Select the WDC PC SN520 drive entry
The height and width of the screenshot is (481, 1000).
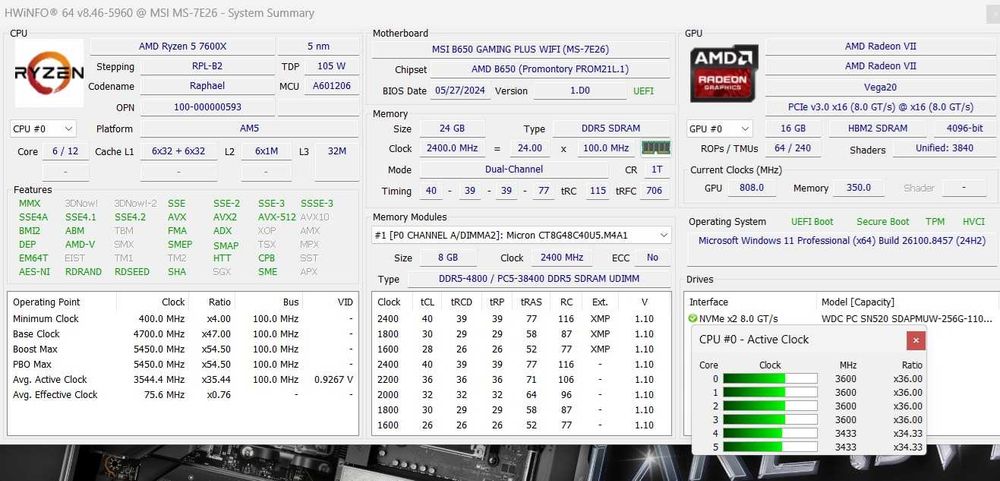click(841, 318)
